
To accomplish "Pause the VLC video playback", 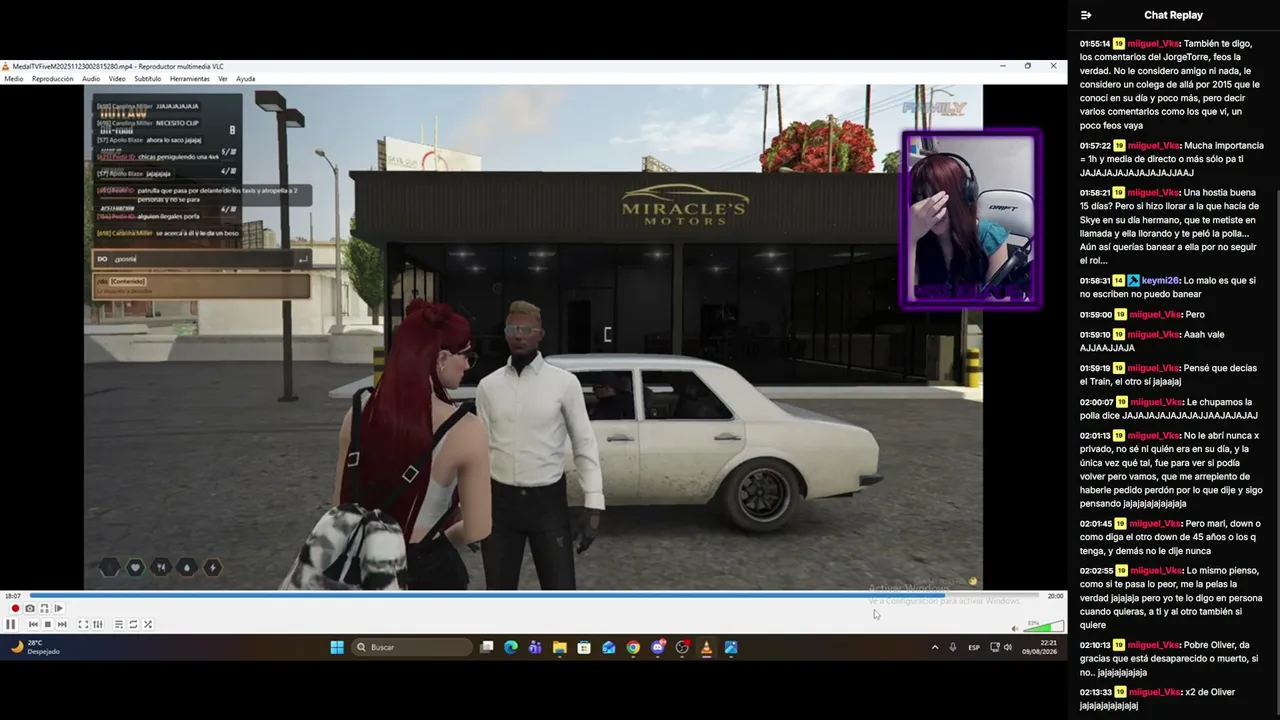I will pos(10,624).
